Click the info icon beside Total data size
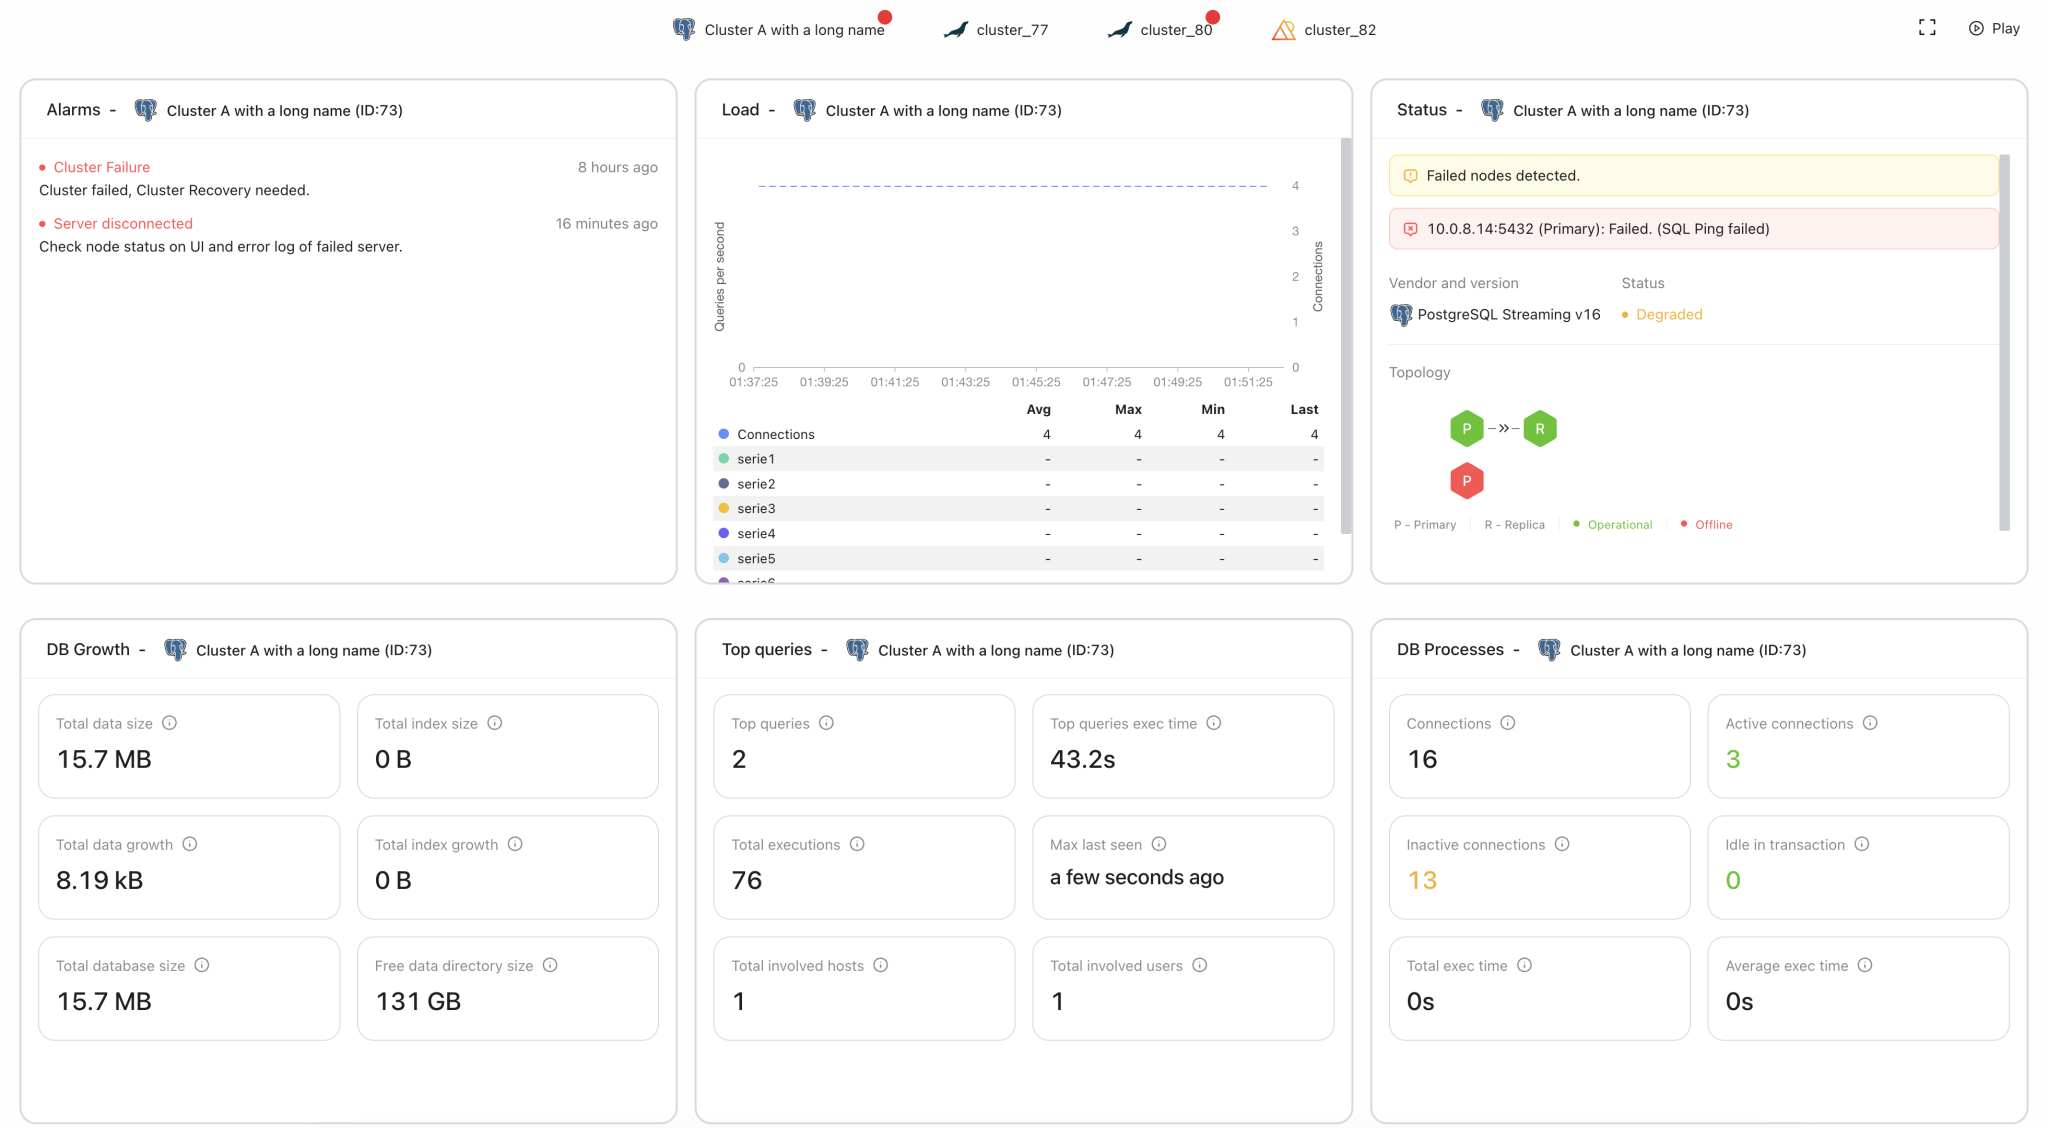 (170, 723)
